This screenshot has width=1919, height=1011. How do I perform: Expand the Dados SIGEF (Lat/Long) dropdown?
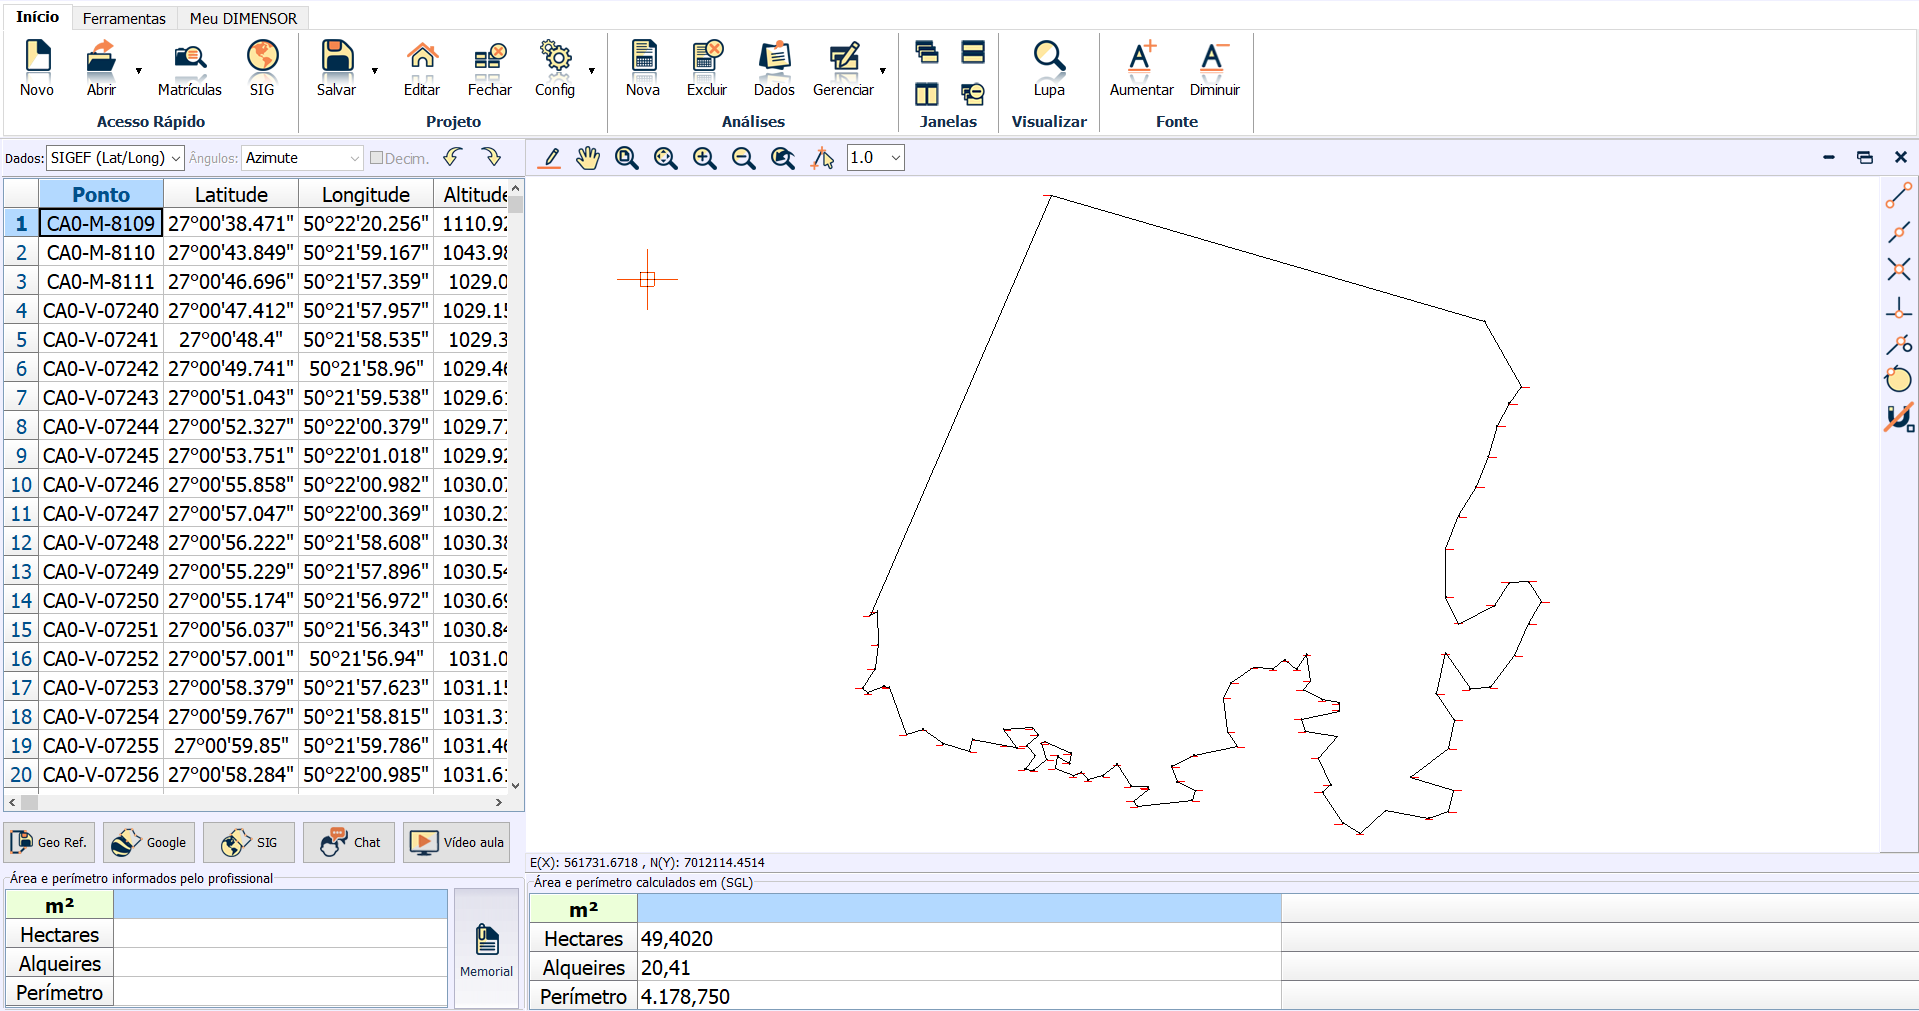(x=176, y=158)
